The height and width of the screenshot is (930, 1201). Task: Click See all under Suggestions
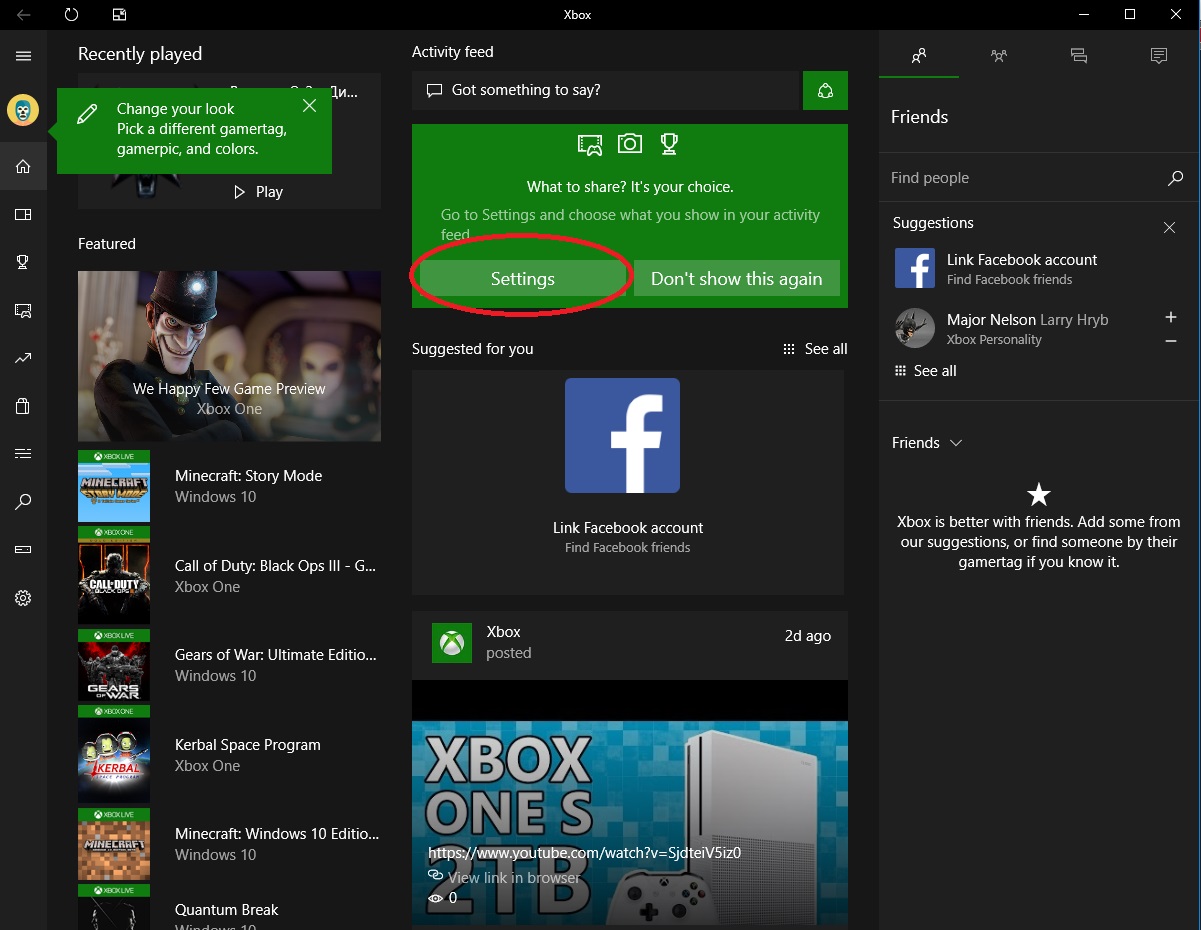pyautogui.click(x=925, y=371)
